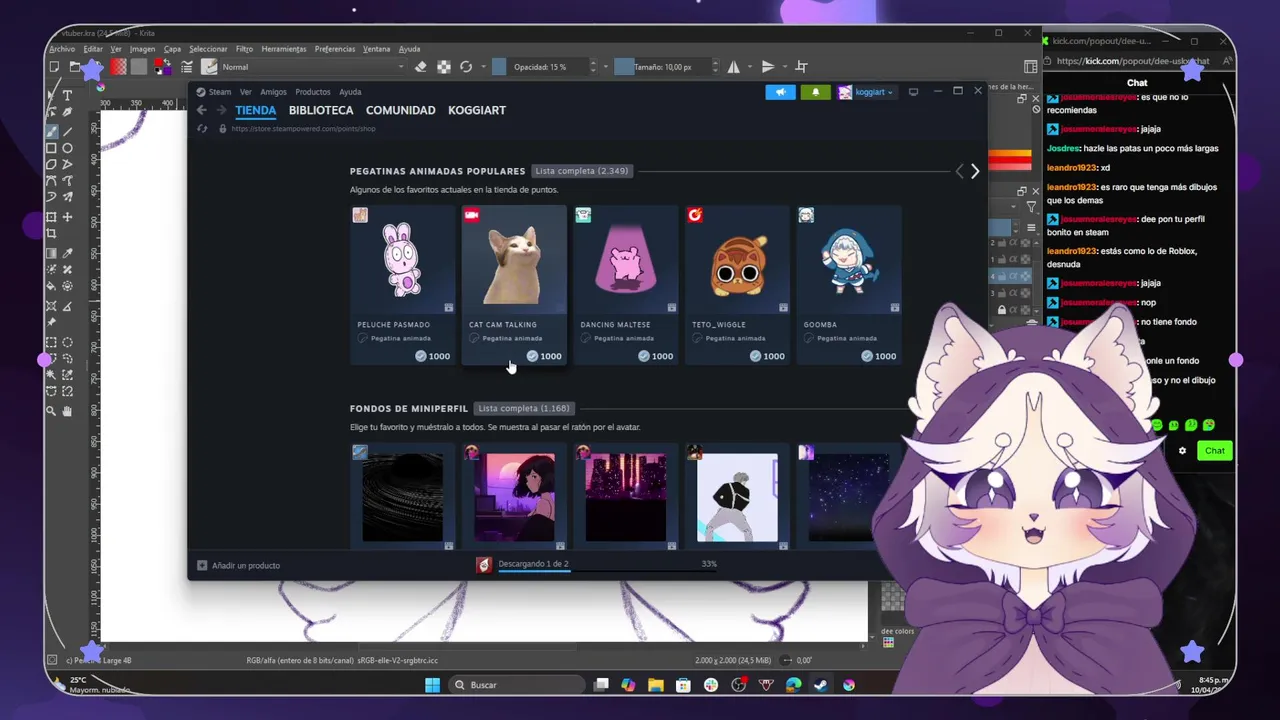
Task: Select the Measure tool in Krita toolbox
Action: [x=67, y=304]
